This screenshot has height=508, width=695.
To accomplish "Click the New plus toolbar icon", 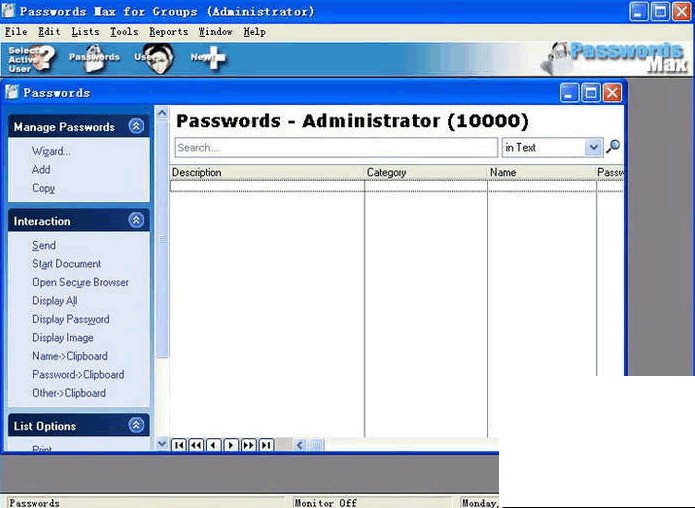I will pyautogui.click(x=208, y=57).
